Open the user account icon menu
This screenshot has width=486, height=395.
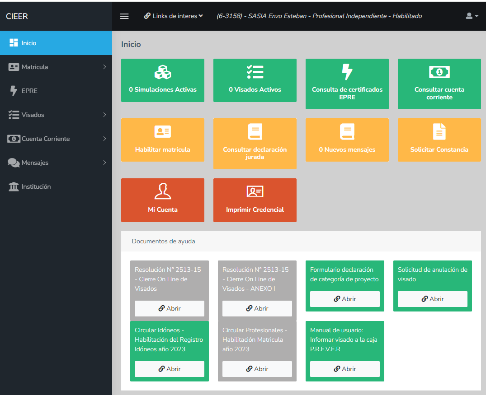coord(471,16)
